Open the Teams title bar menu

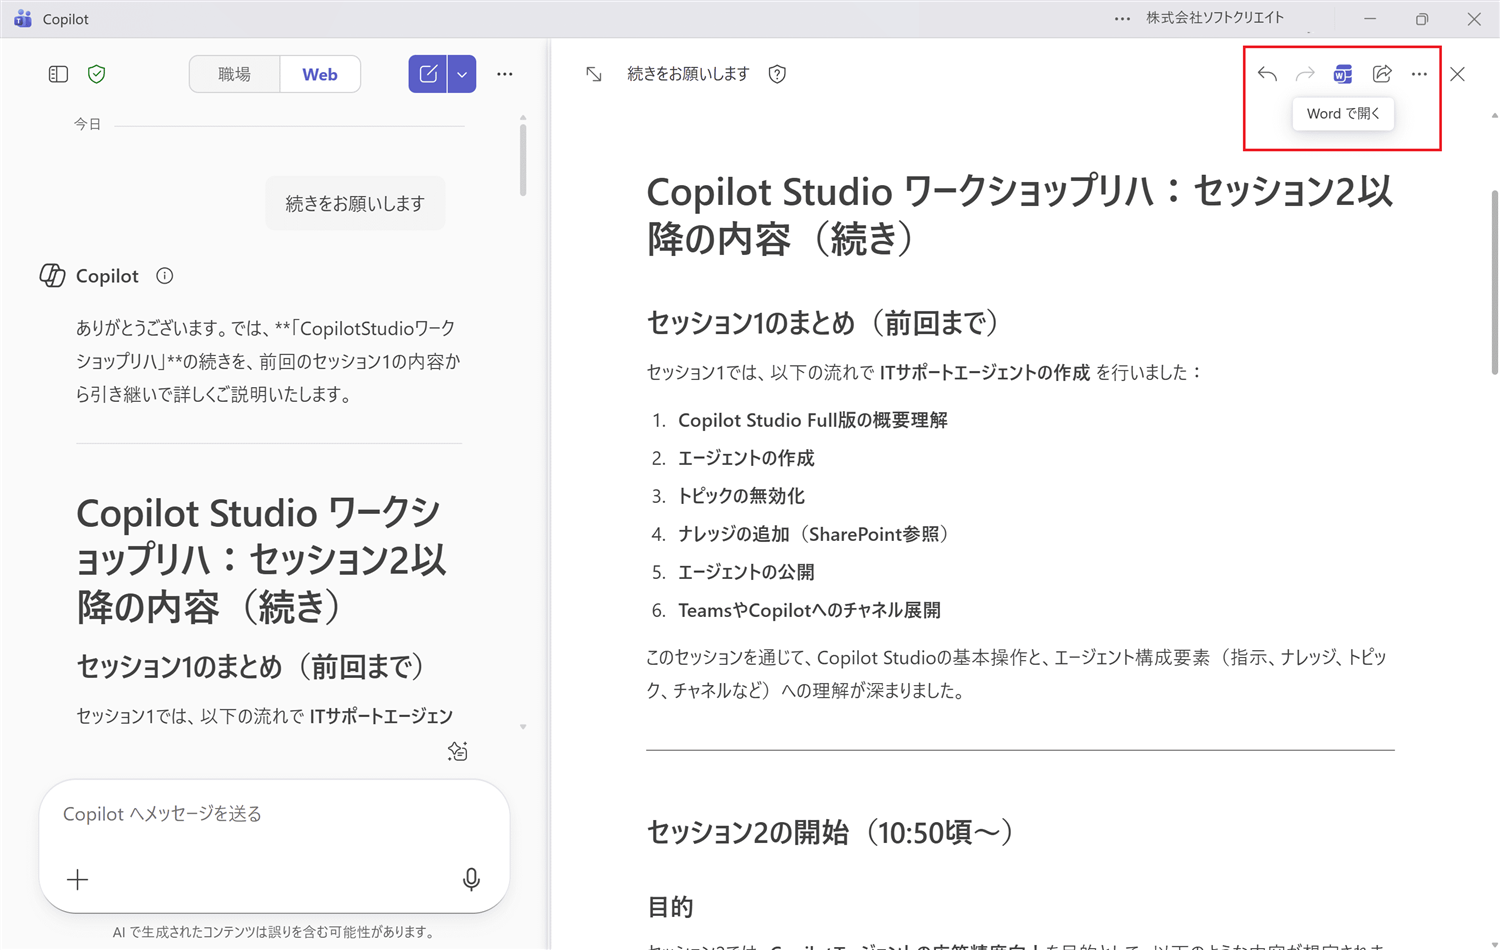[1122, 17]
